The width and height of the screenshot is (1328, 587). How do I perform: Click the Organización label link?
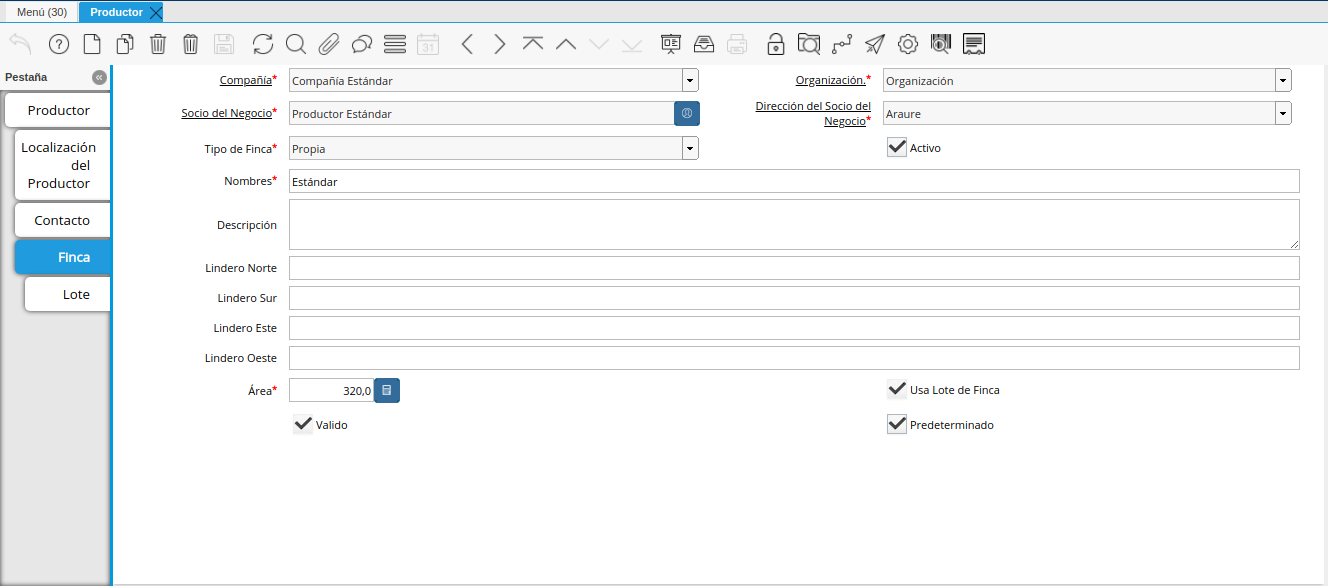[x=830, y=80]
